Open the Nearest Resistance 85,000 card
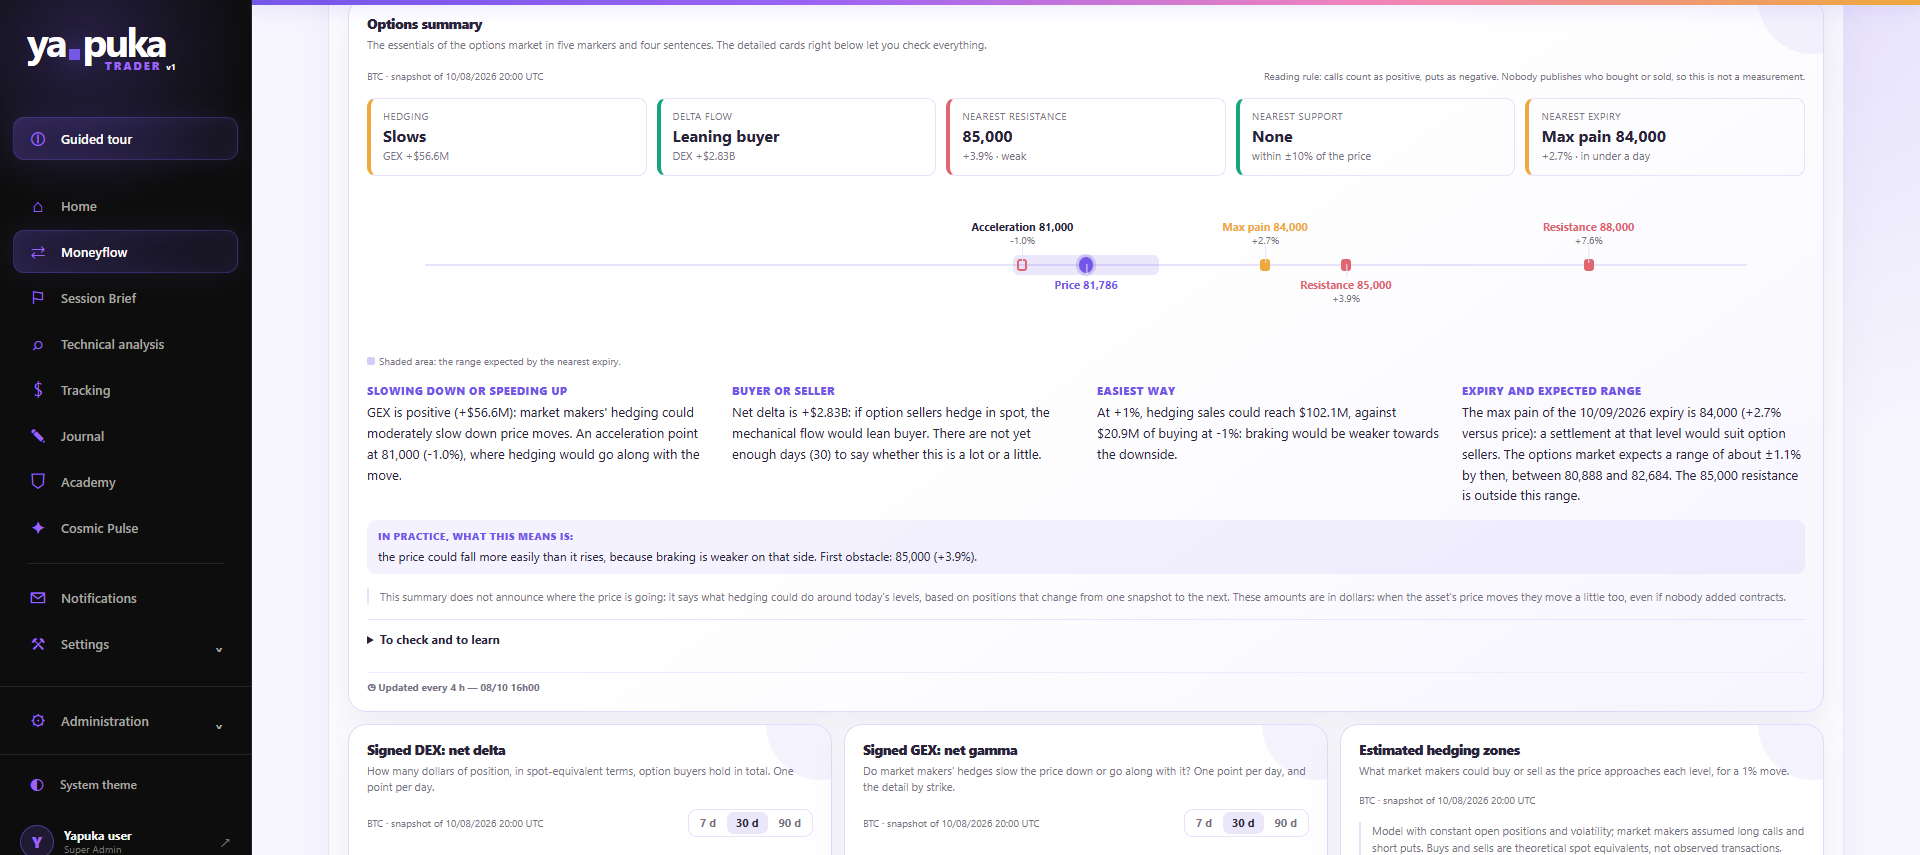Screen dimensions: 1920x855 click(x=1086, y=137)
